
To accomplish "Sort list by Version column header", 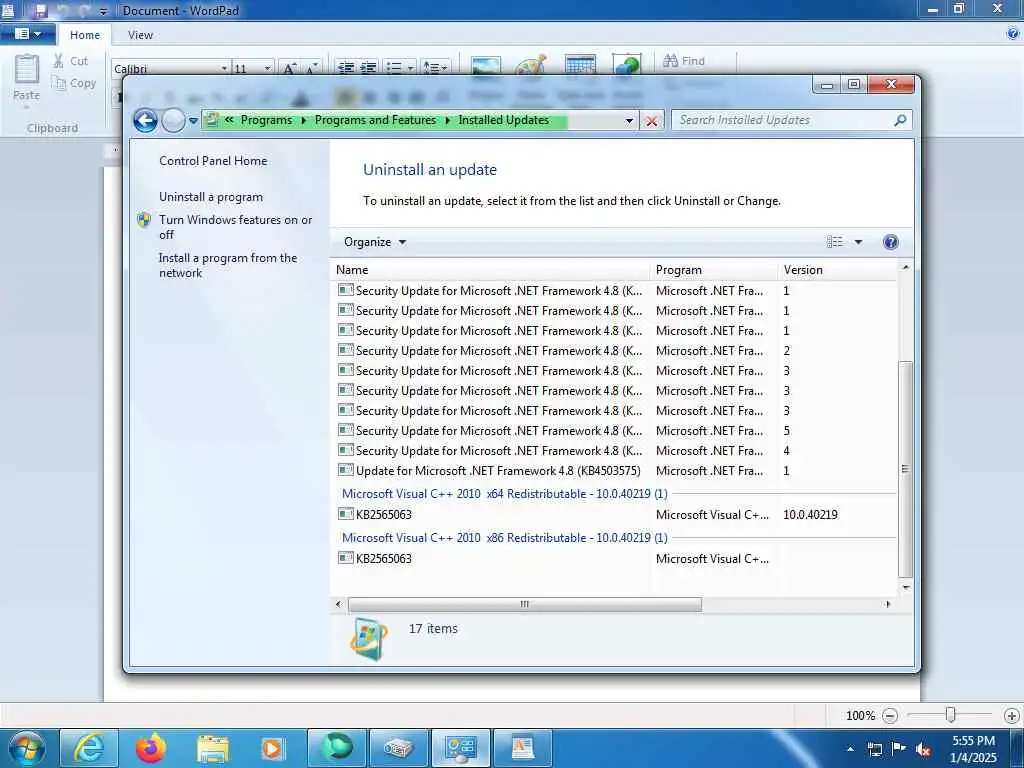I will click(837, 270).
